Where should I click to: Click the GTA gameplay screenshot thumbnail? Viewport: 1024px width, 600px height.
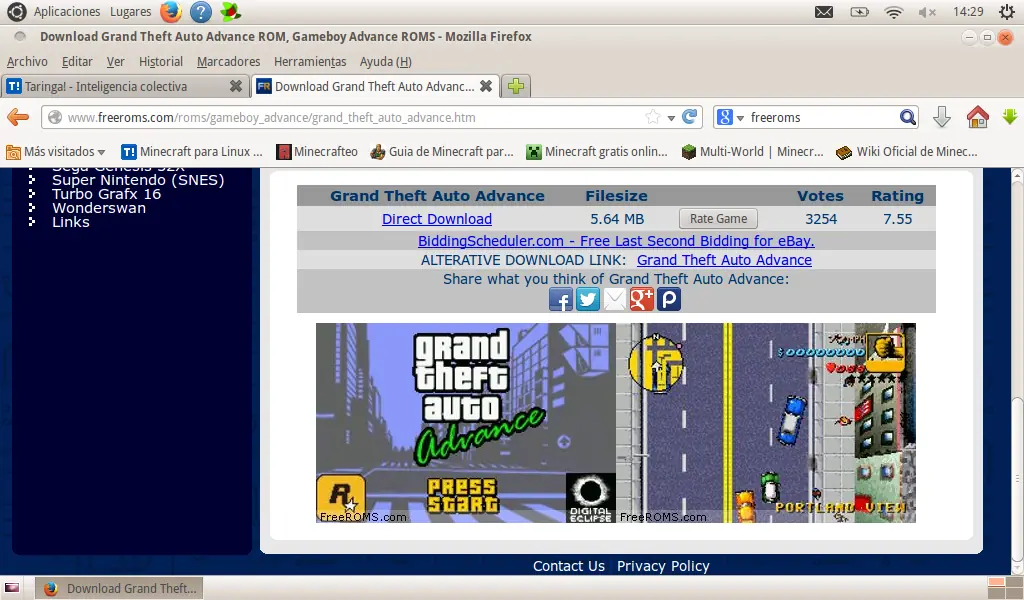tap(765, 423)
